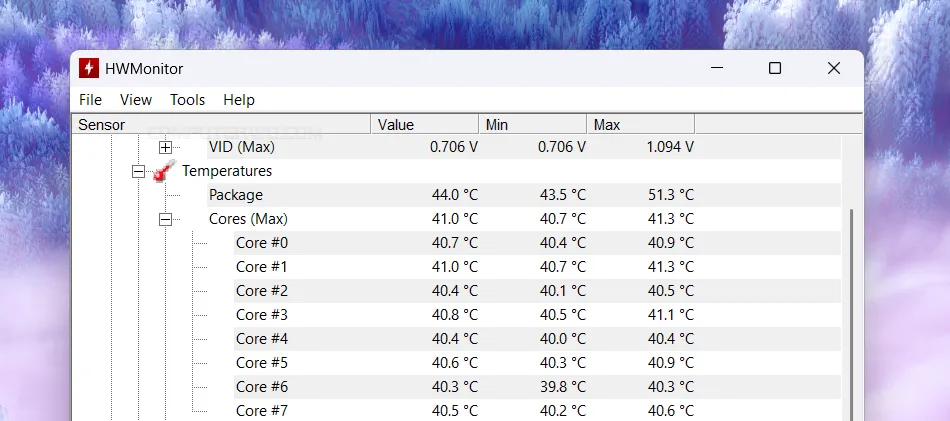Click the red thermometer Temperatures icon
Screen dimensions: 950x421
click(x=164, y=171)
